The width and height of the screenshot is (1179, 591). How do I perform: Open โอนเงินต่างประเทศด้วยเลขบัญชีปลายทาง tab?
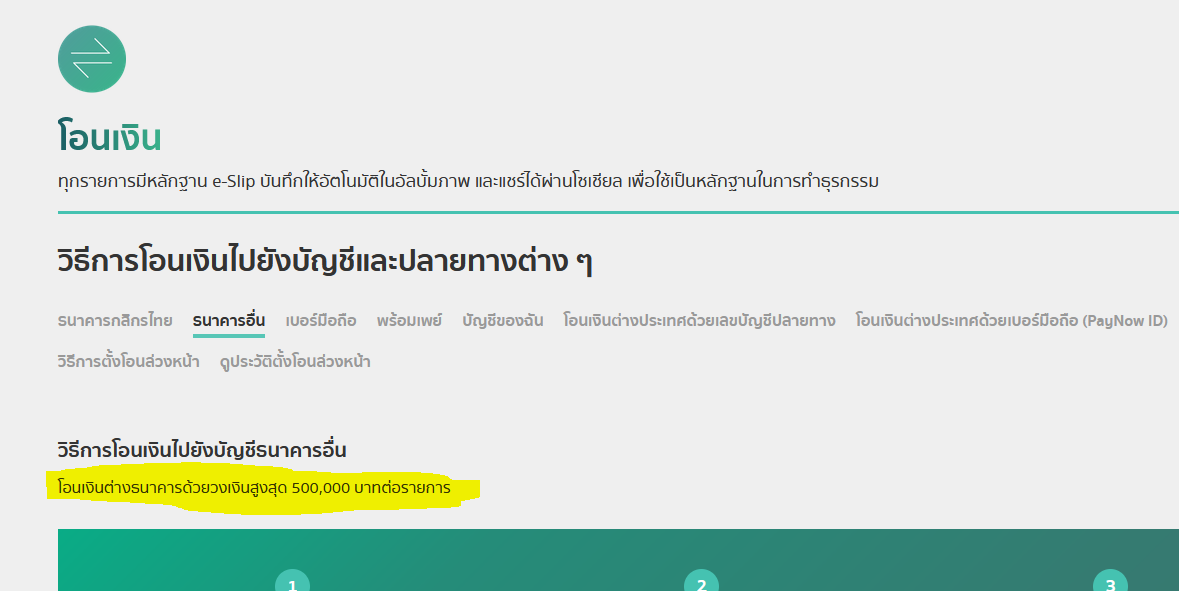(x=699, y=320)
